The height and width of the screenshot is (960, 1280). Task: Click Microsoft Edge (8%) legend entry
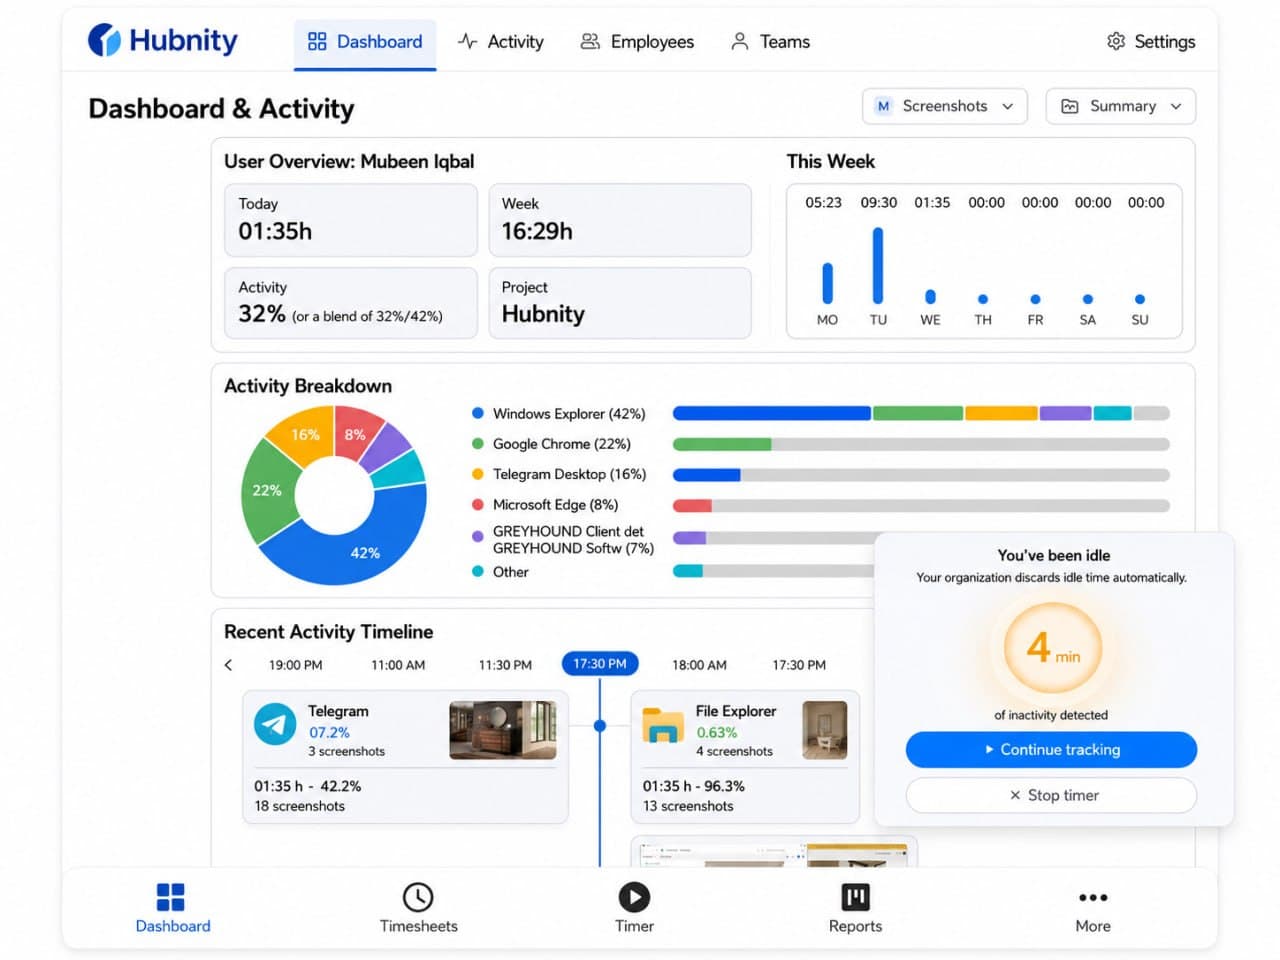[545, 505]
